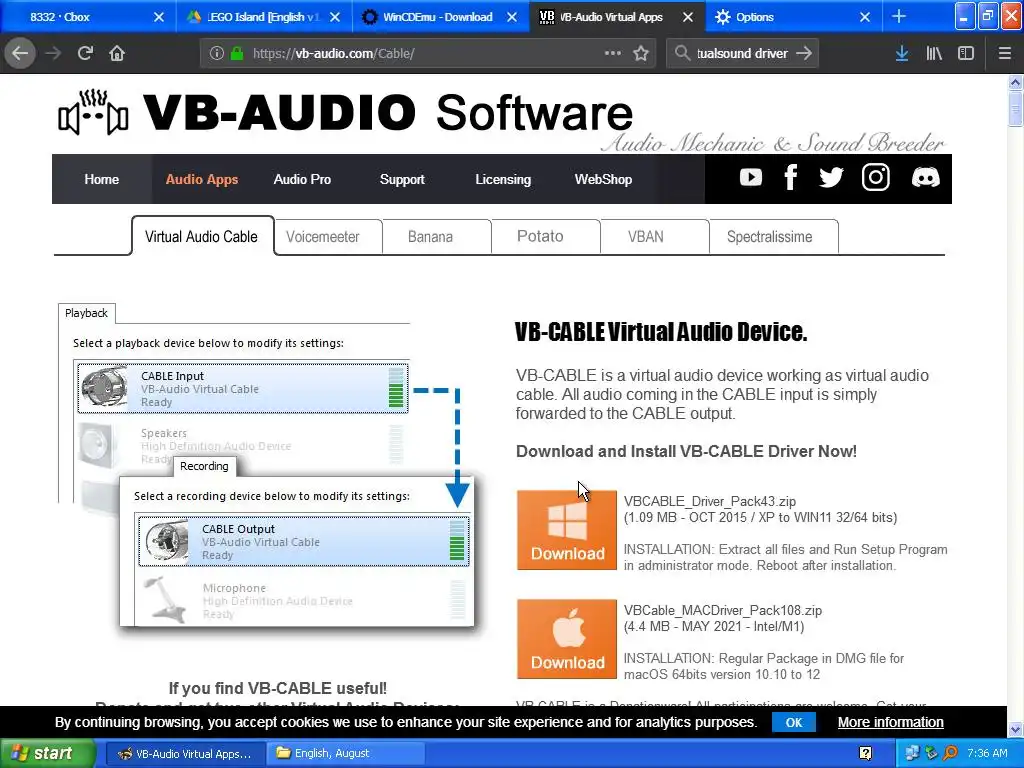
Task: Join VB-Audio Discord via its icon
Action: [x=925, y=178]
